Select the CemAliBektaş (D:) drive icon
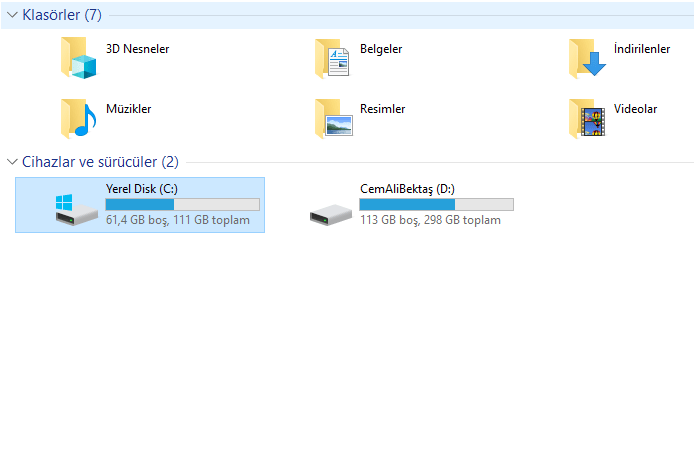 click(x=331, y=215)
